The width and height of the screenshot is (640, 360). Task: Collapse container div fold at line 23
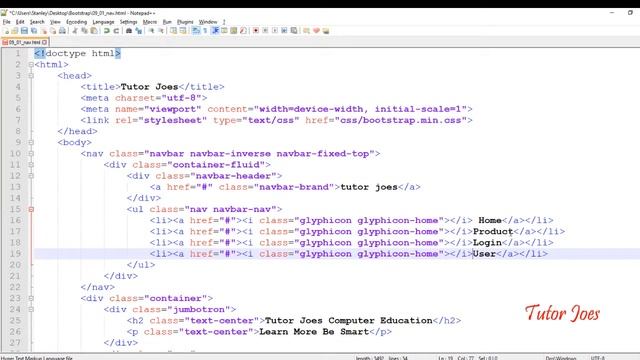(x=31, y=298)
